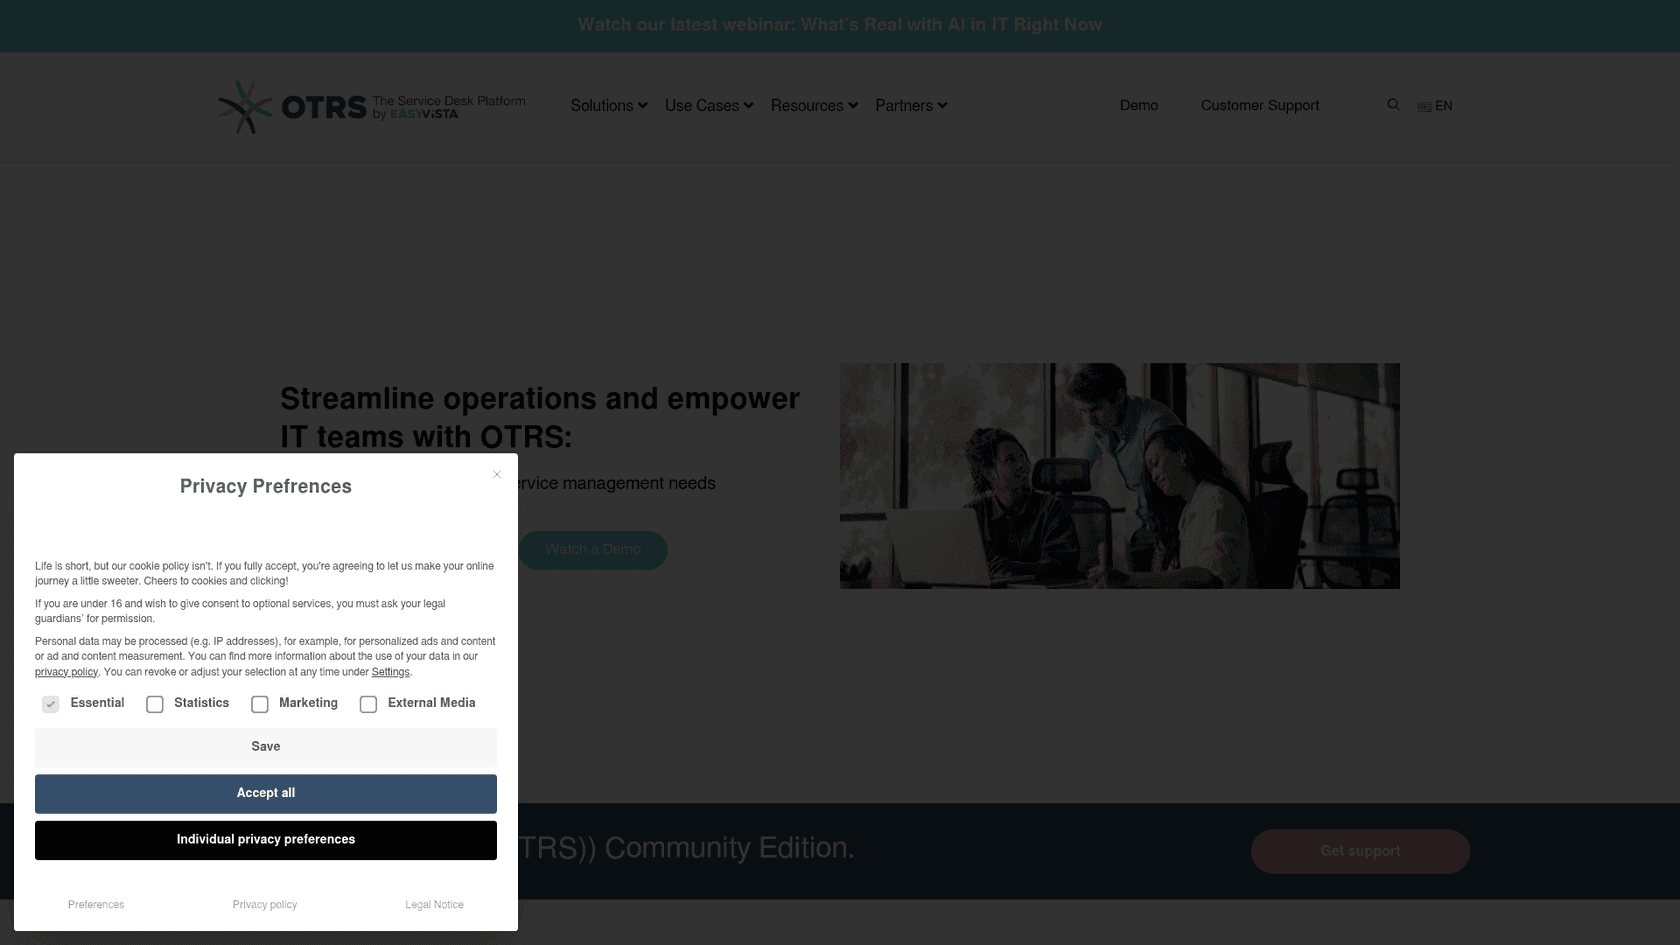This screenshot has width=1680, height=945.
Task: Click the Accept all button
Action: [x=266, y=793]
